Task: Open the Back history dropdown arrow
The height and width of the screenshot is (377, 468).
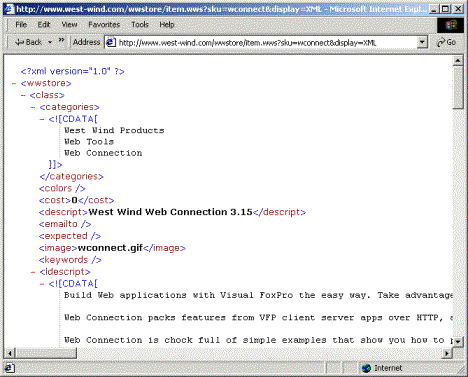Action: pos(50,42)
